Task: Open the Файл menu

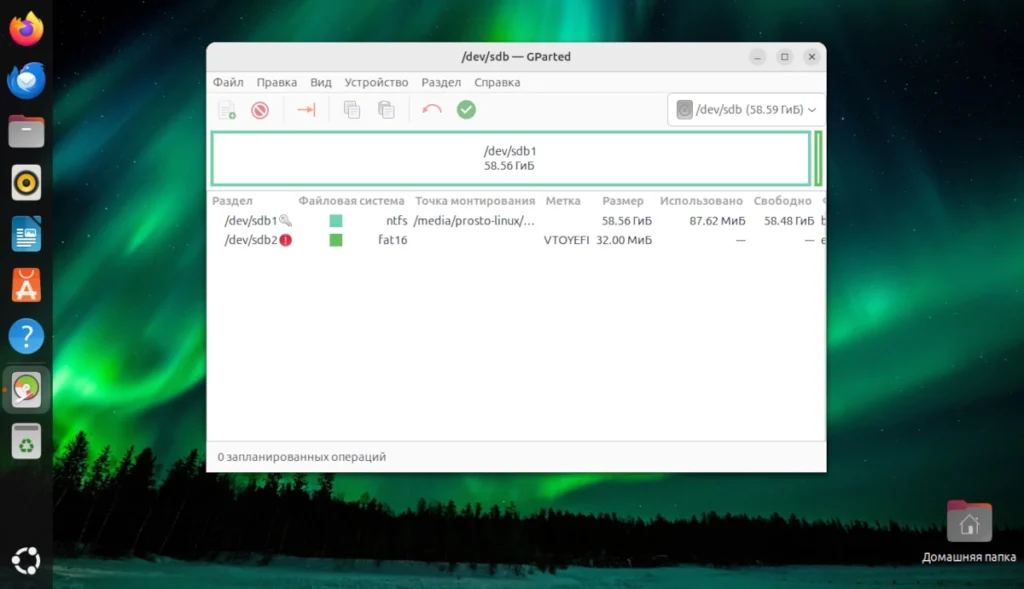Action: coord(228,82)
